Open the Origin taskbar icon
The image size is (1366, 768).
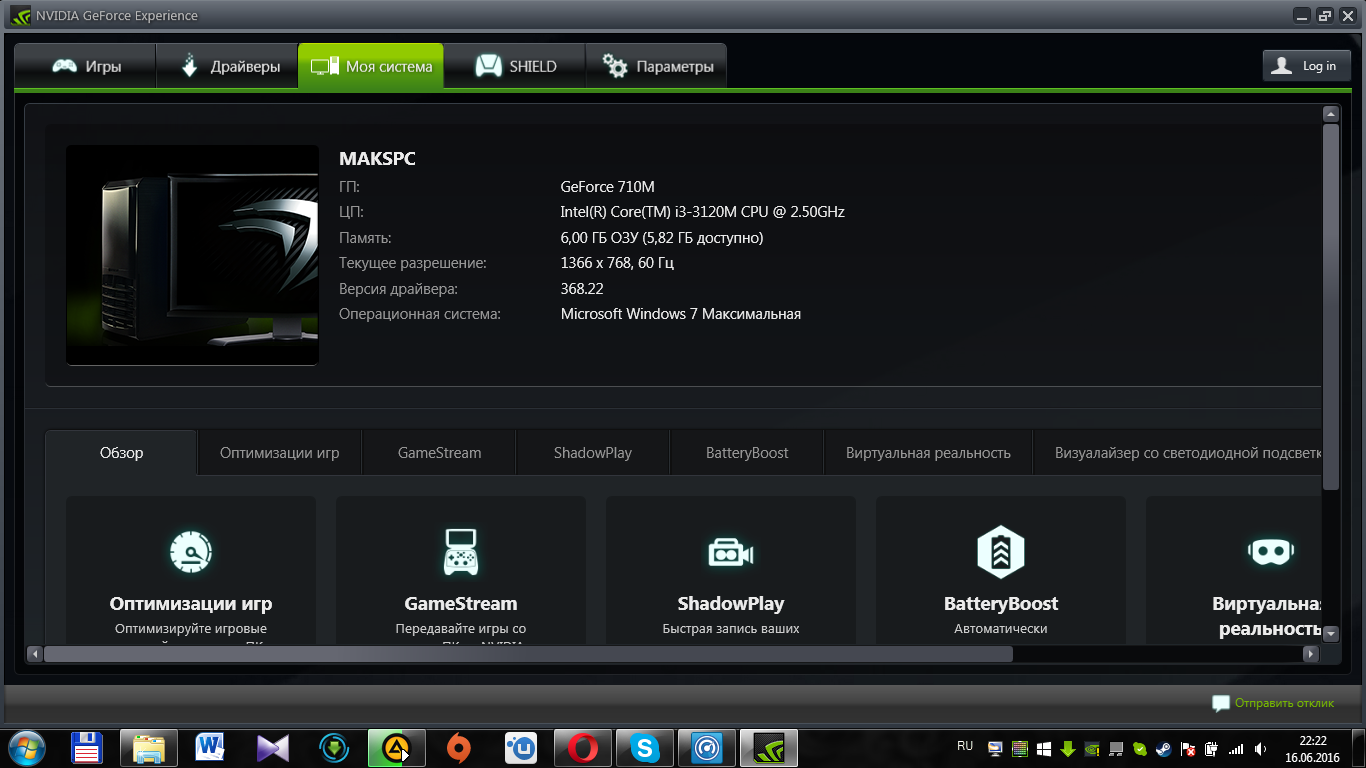click(x=459, y=748)
